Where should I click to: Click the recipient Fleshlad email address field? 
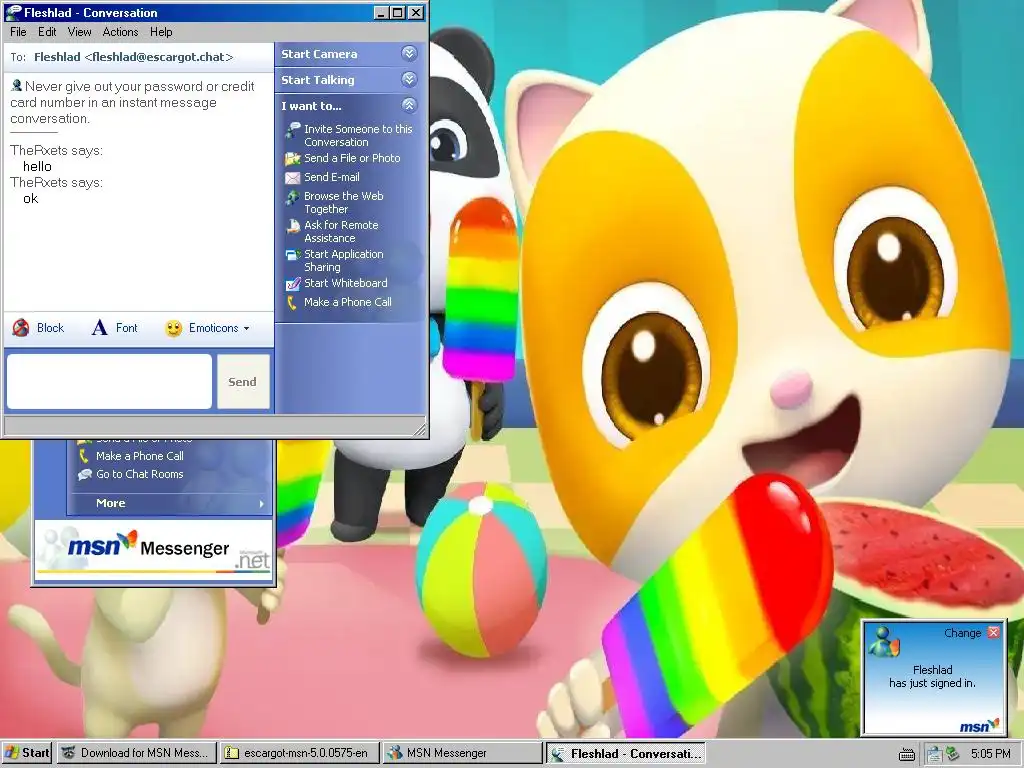point(133,57)
